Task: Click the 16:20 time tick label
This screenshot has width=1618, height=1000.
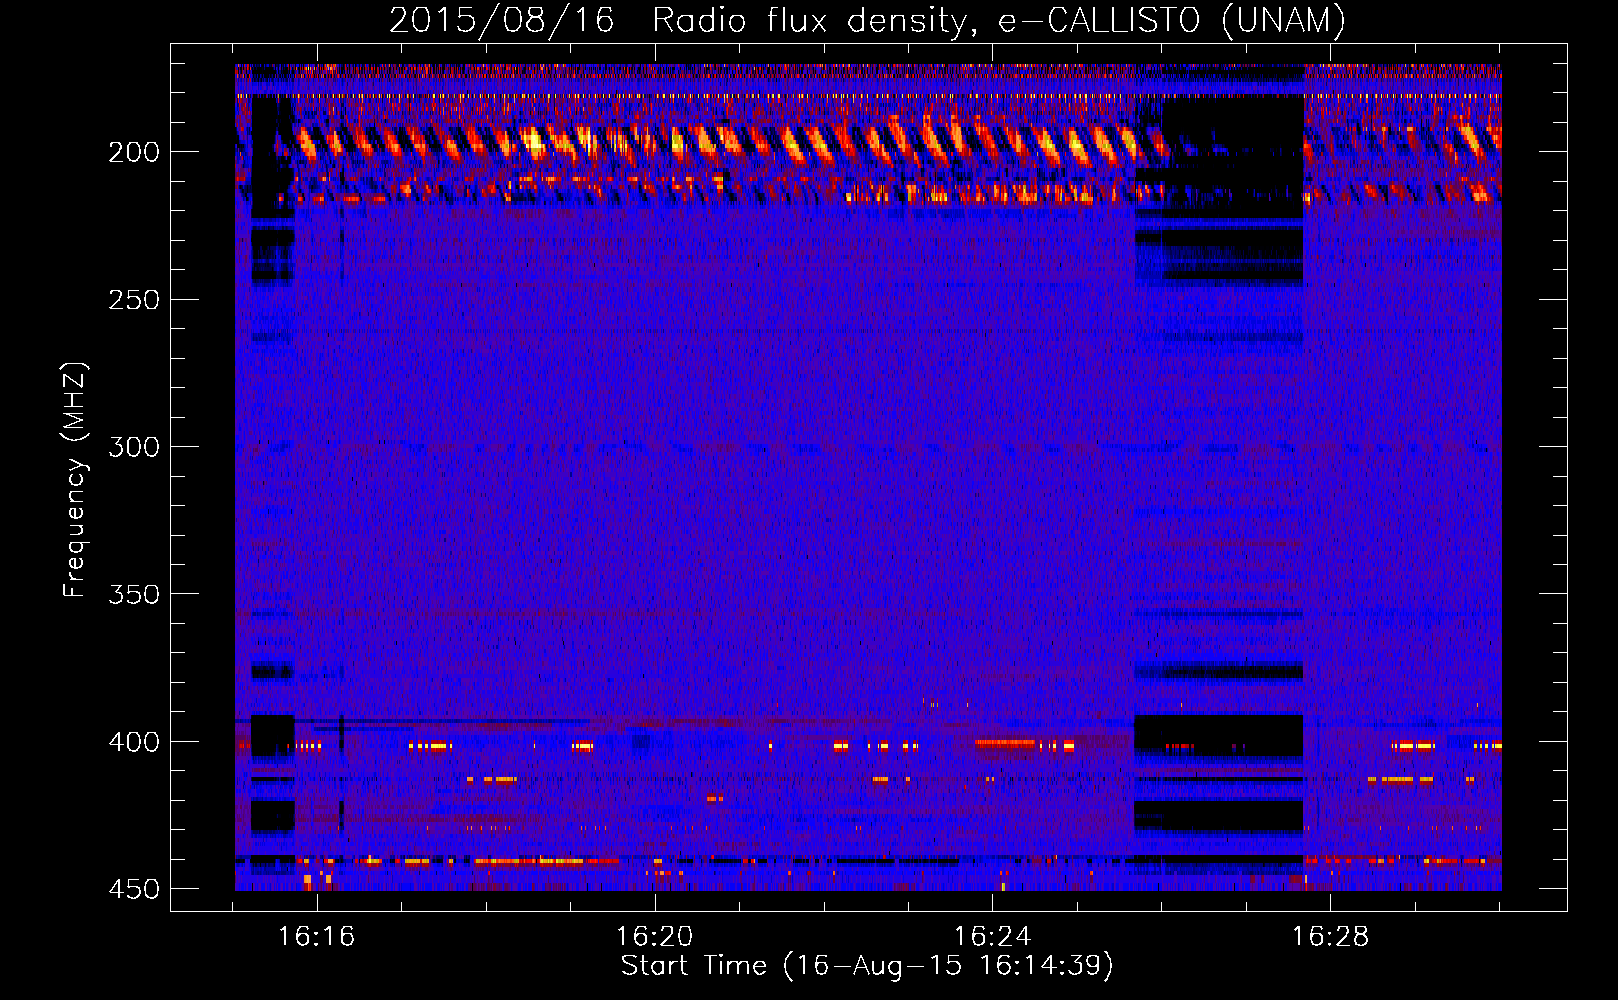Action: (655, 936)
